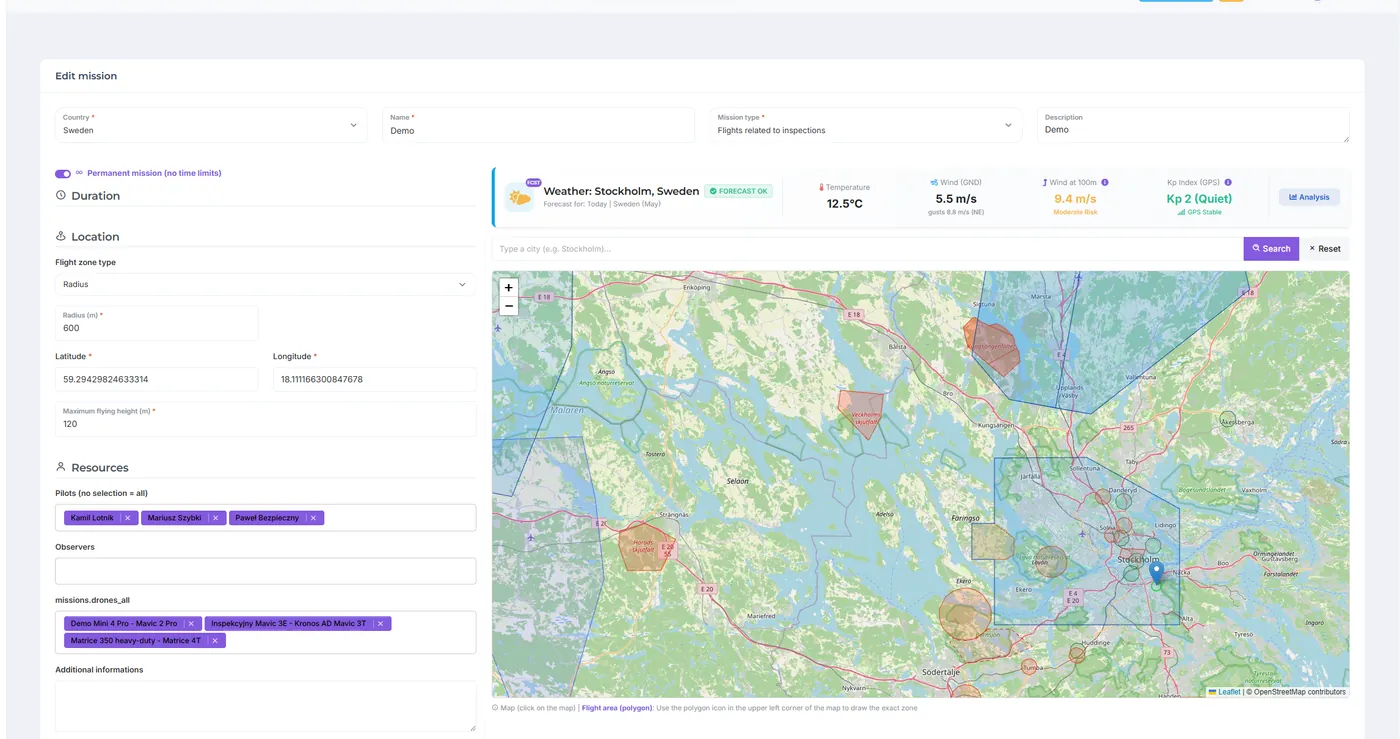Click the Resources person icon
1400x739 pixels.
point(61,467)
